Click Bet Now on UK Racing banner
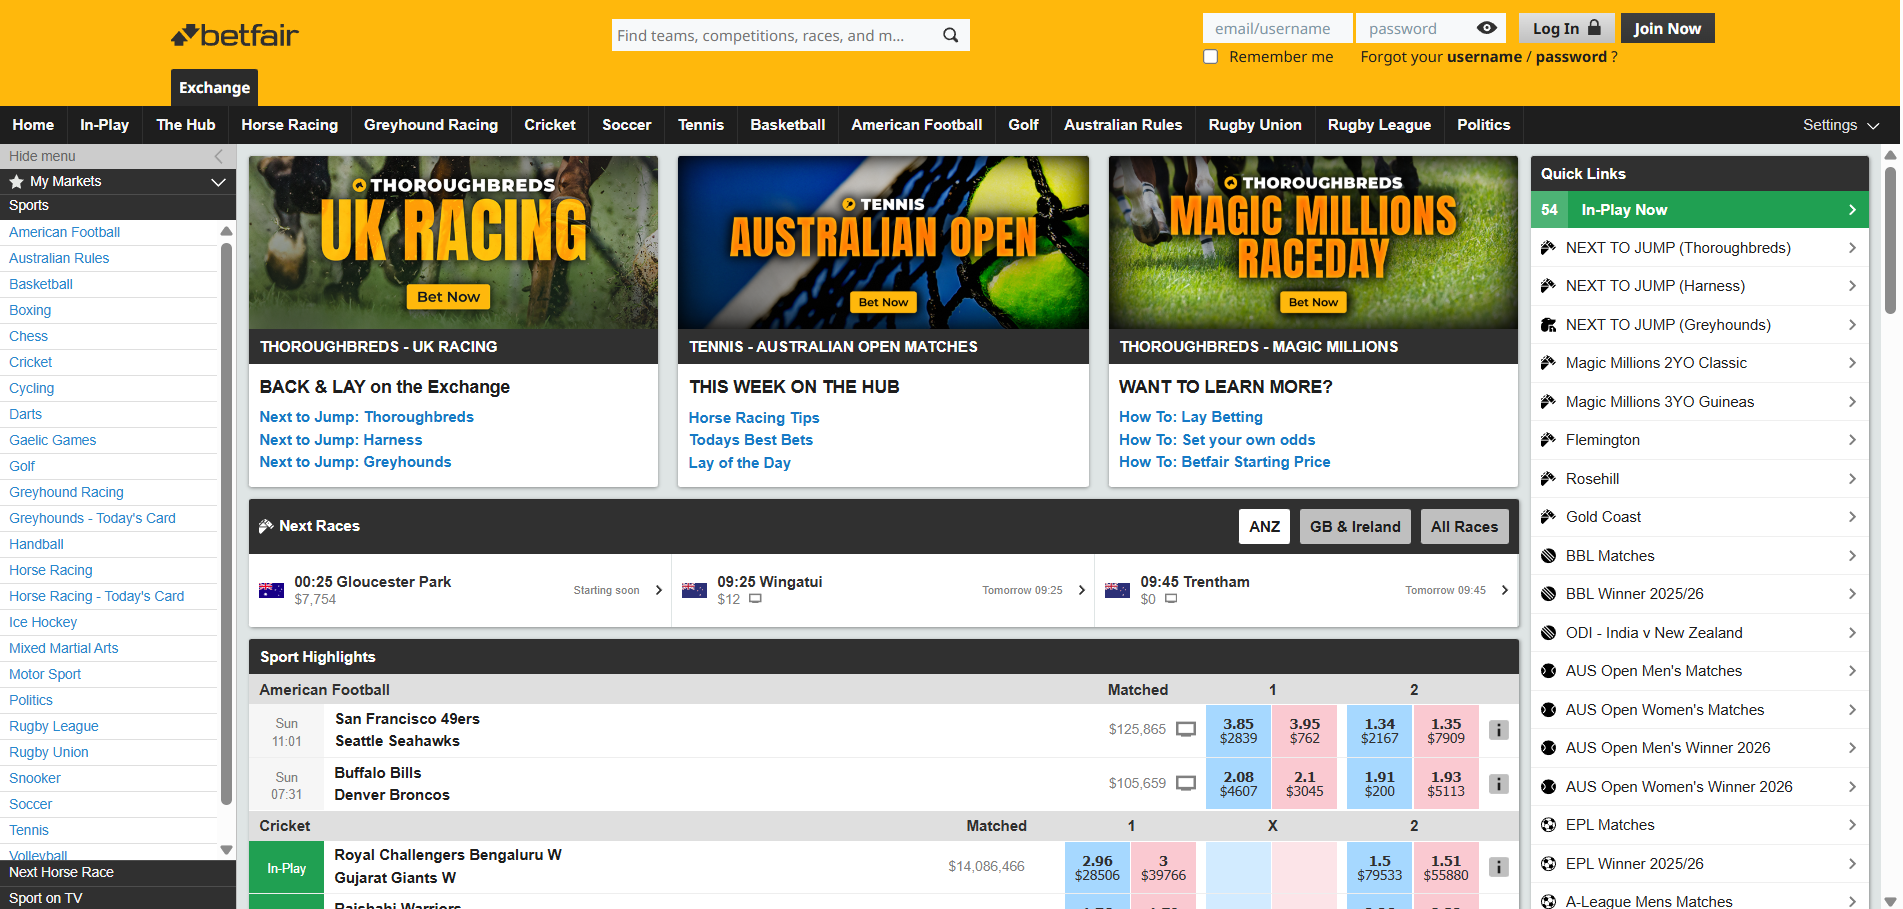This screenshot has width=1903, height=909. (448, 297)
